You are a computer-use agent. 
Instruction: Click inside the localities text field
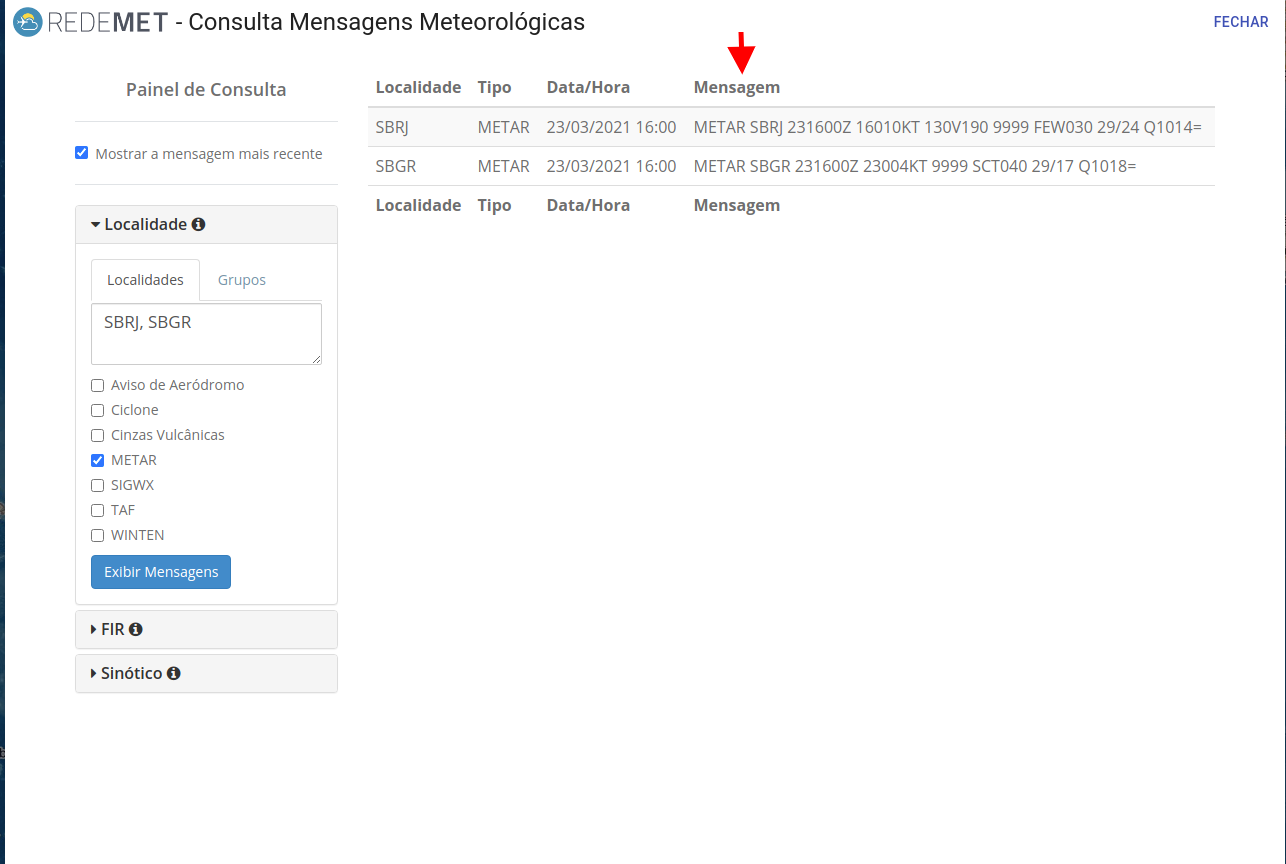pos(205,333)
